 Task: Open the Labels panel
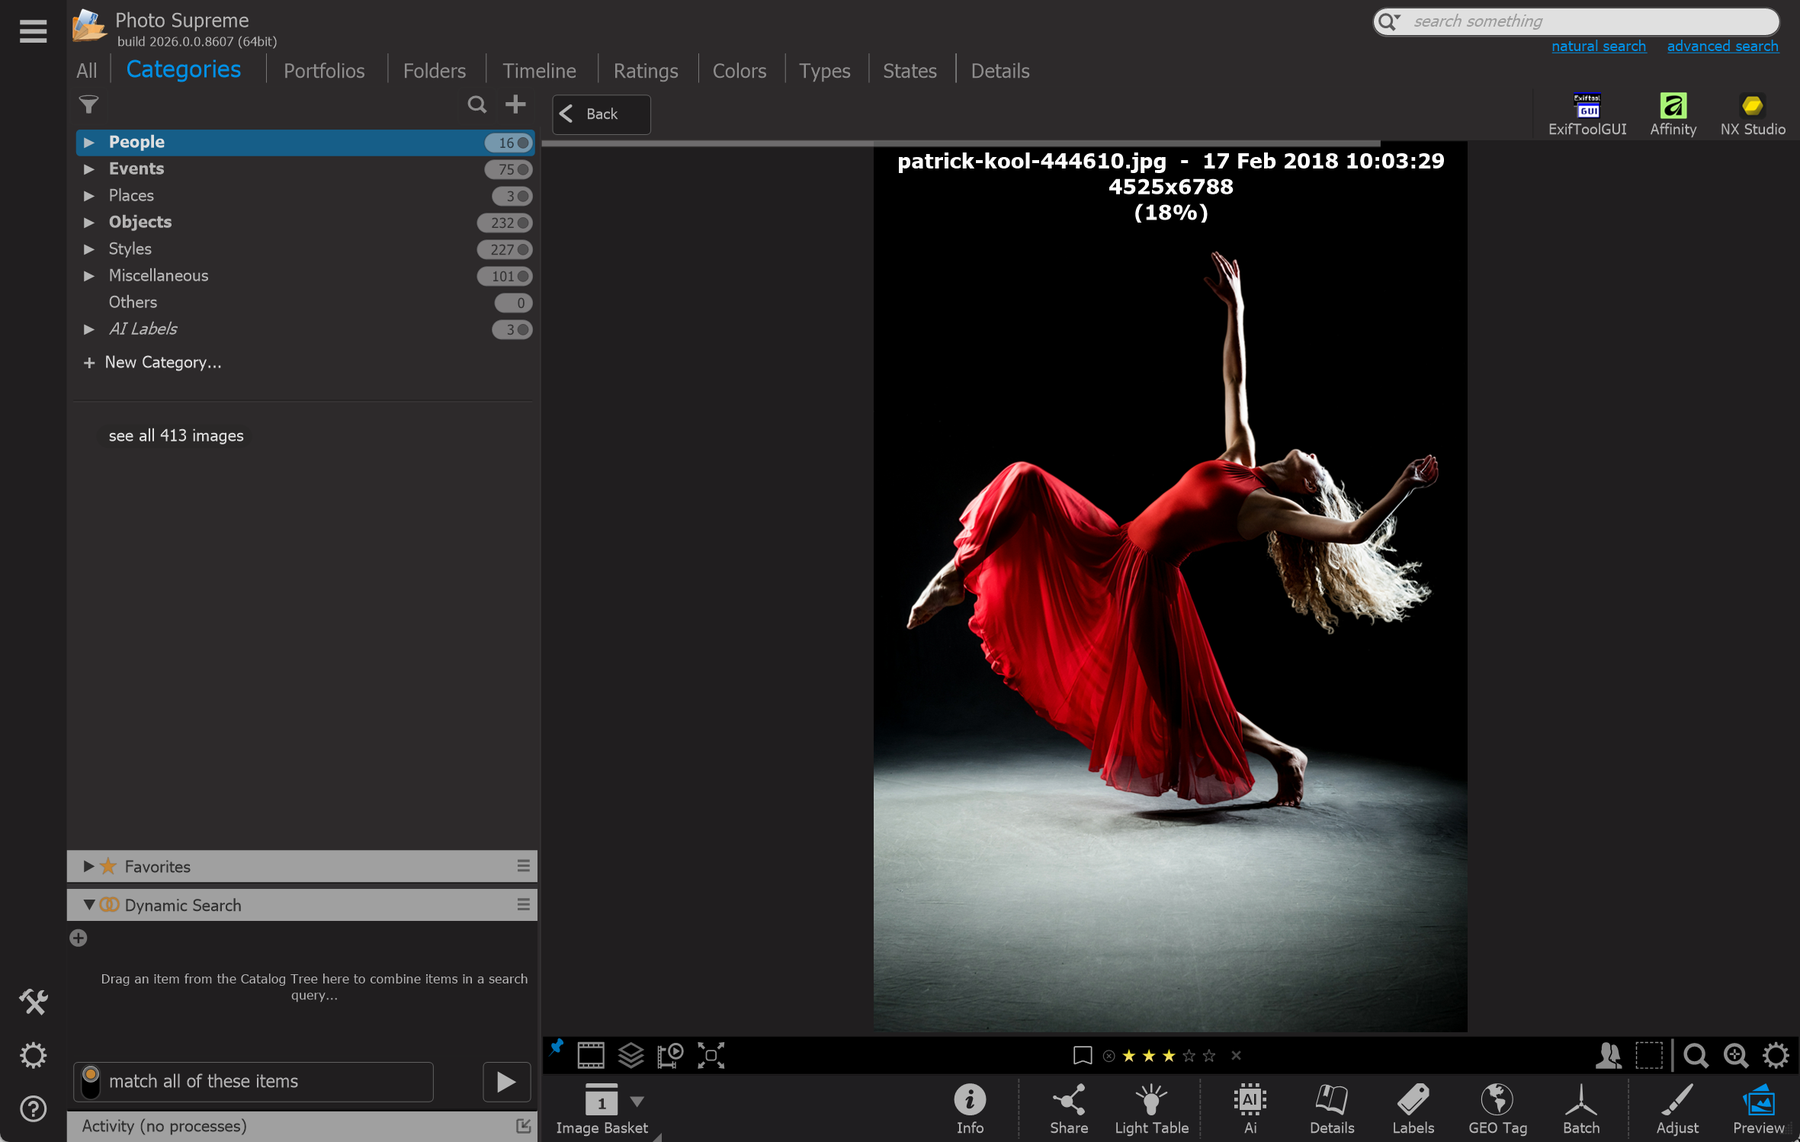[x=1413, y=1109]
